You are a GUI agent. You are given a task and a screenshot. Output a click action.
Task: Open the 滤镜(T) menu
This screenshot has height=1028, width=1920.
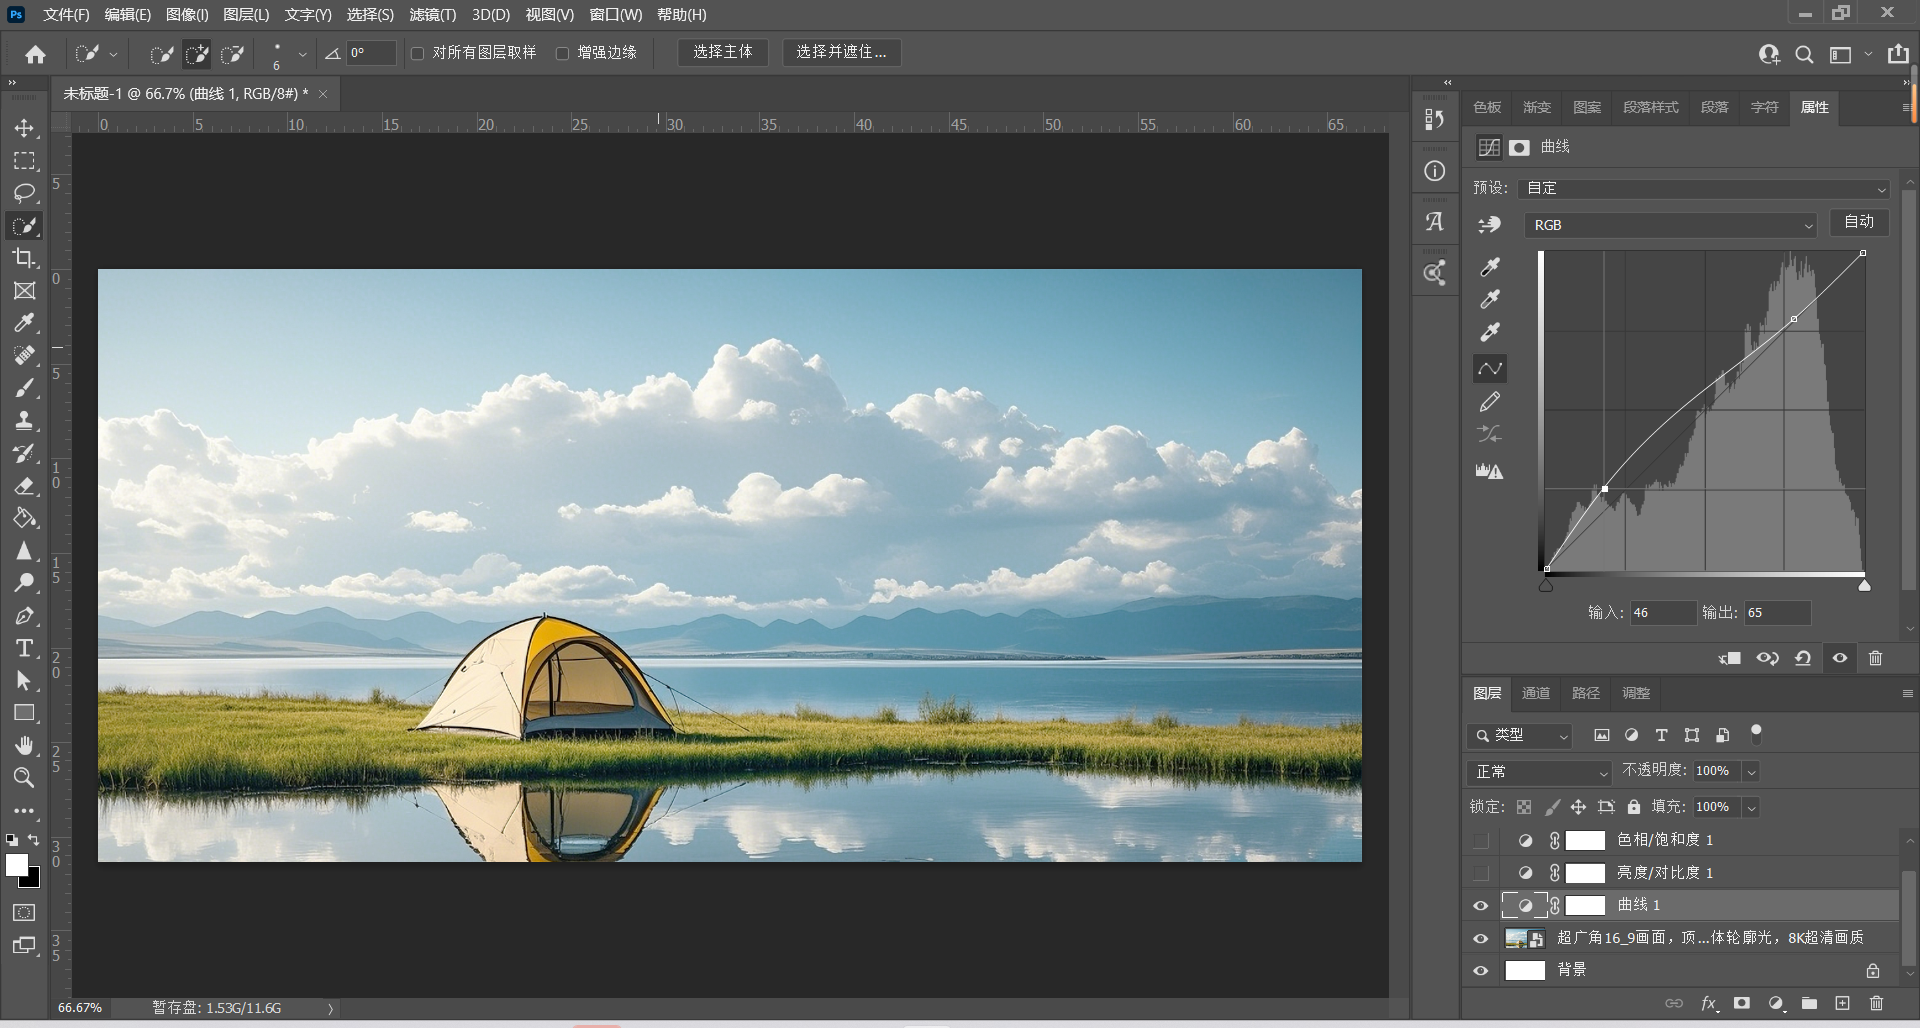pyautogui.click(x=433, y=15)
